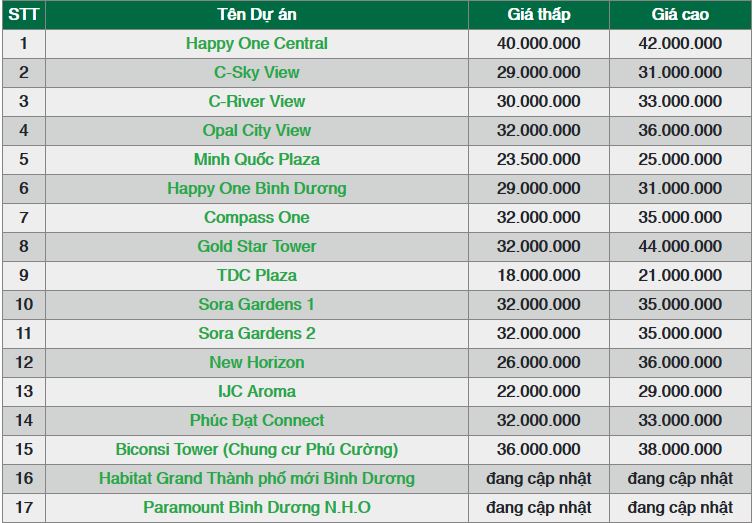Open the C-River View project
Image resolution: width=753 pixels, height=523 pixels.
(x=256, y=102)
